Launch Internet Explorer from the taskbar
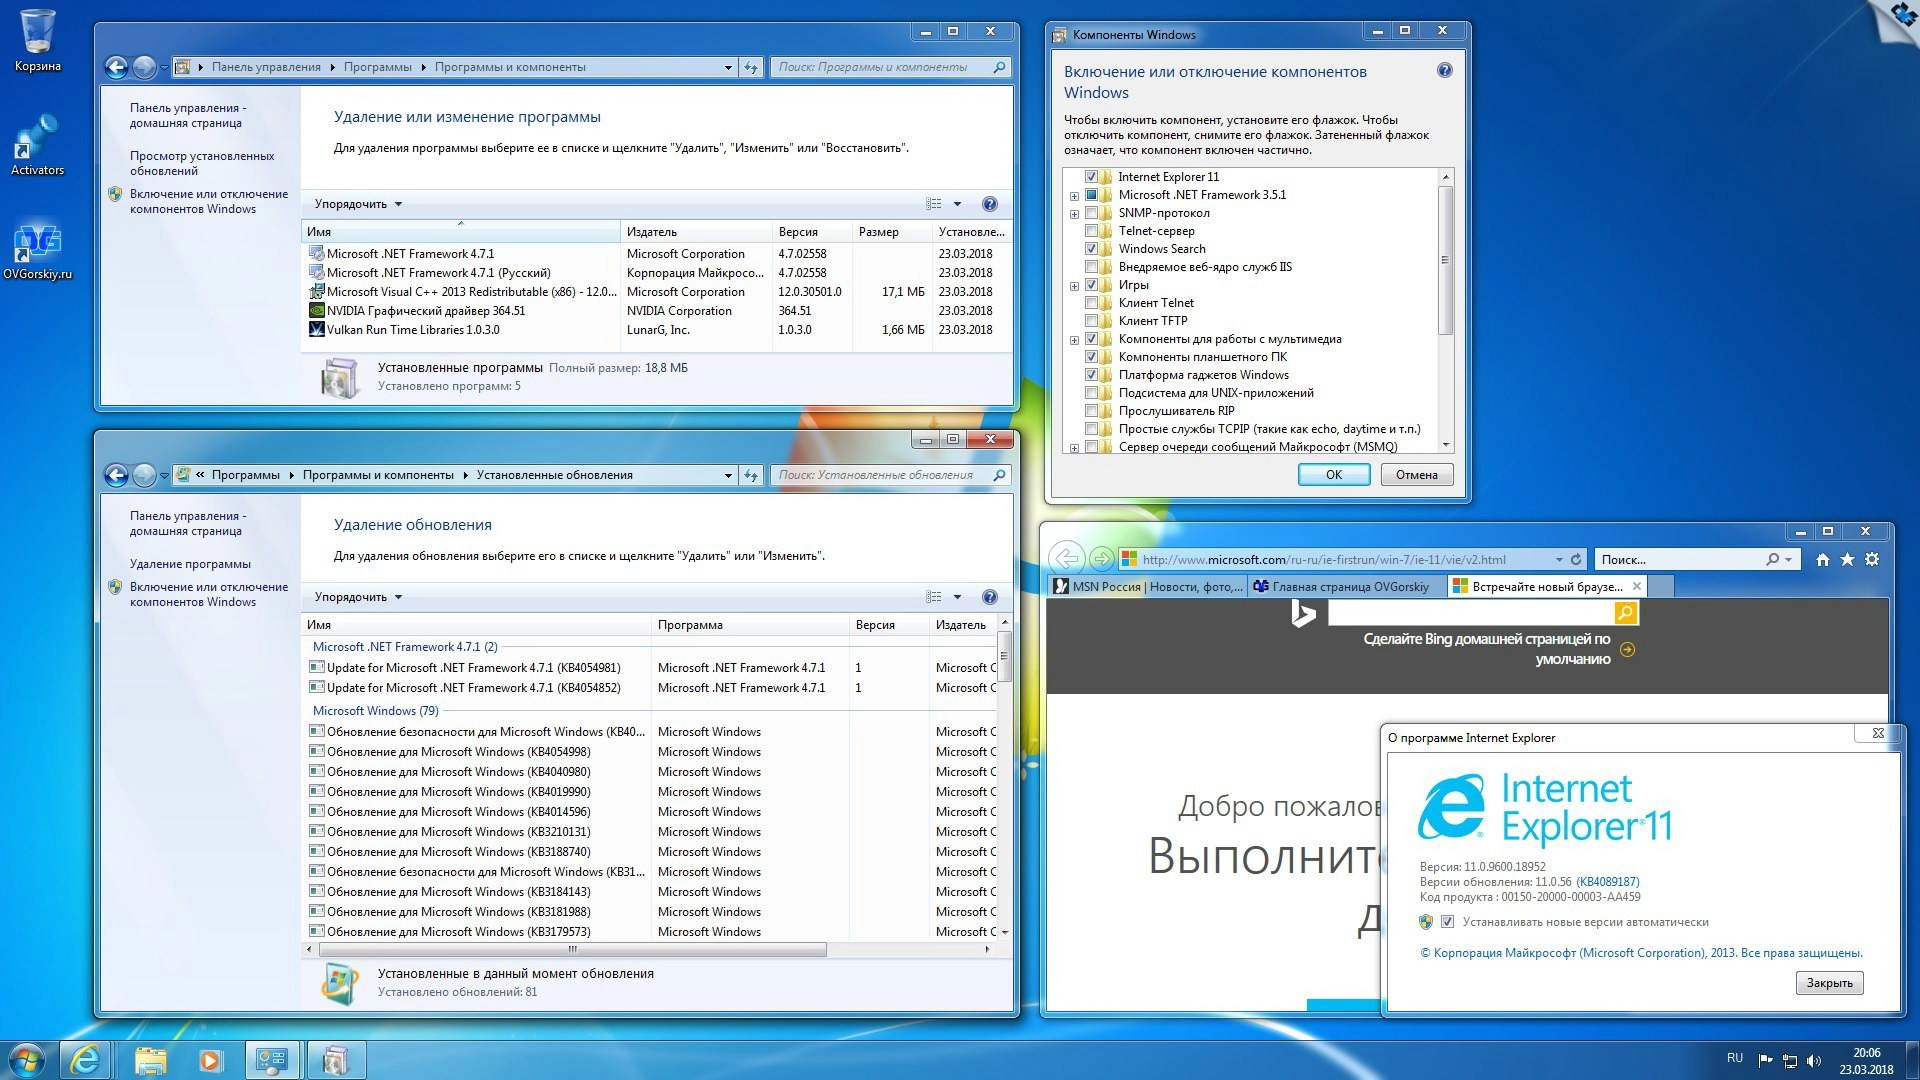 (x=86, y=1058)
